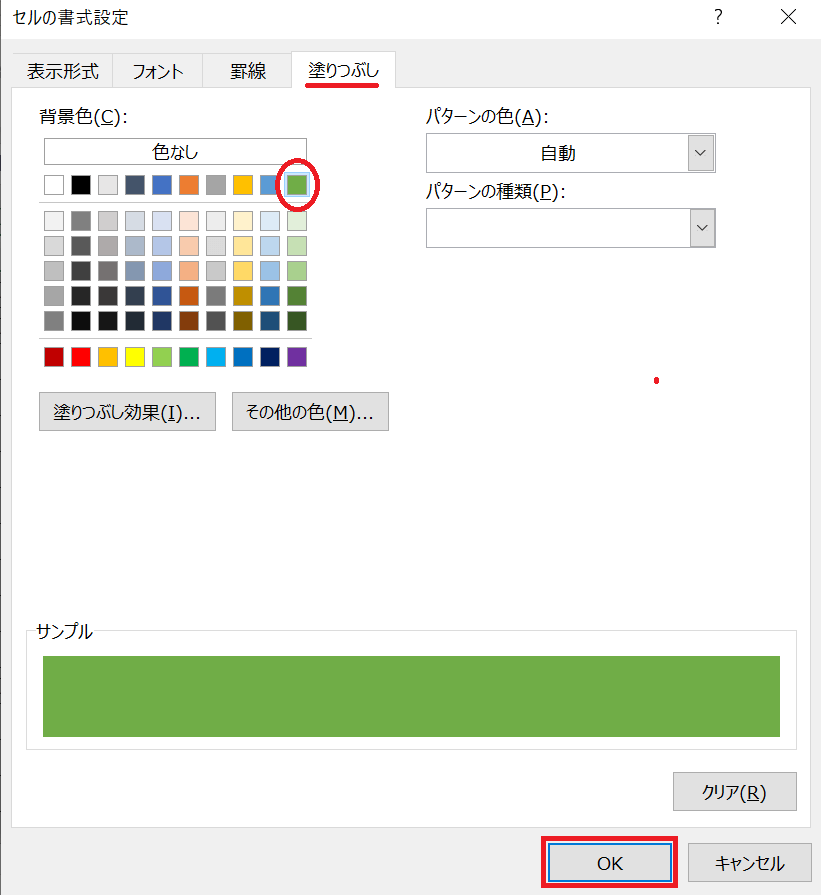Click the green サンプル preview area
The width and height of the screenshot is (821, 895).
click(x=411, y=696)
